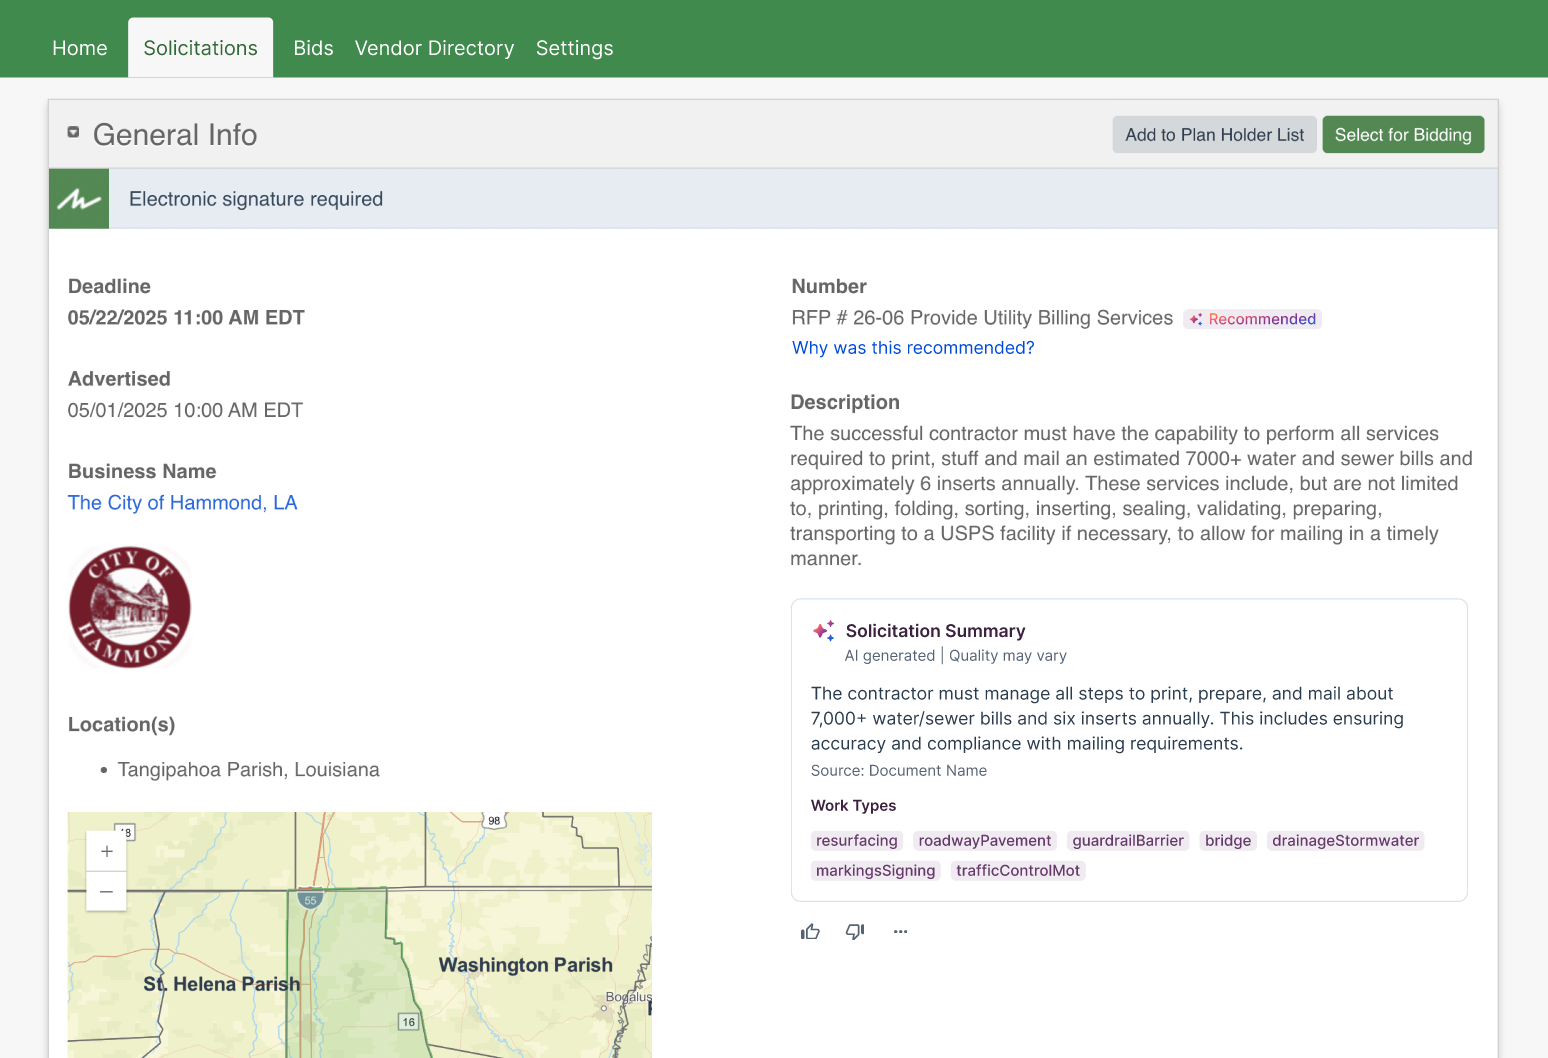The height and width of the screenshot is (1058, 1548).
Task: Click Select for Bidding button
Action: 1403,135
